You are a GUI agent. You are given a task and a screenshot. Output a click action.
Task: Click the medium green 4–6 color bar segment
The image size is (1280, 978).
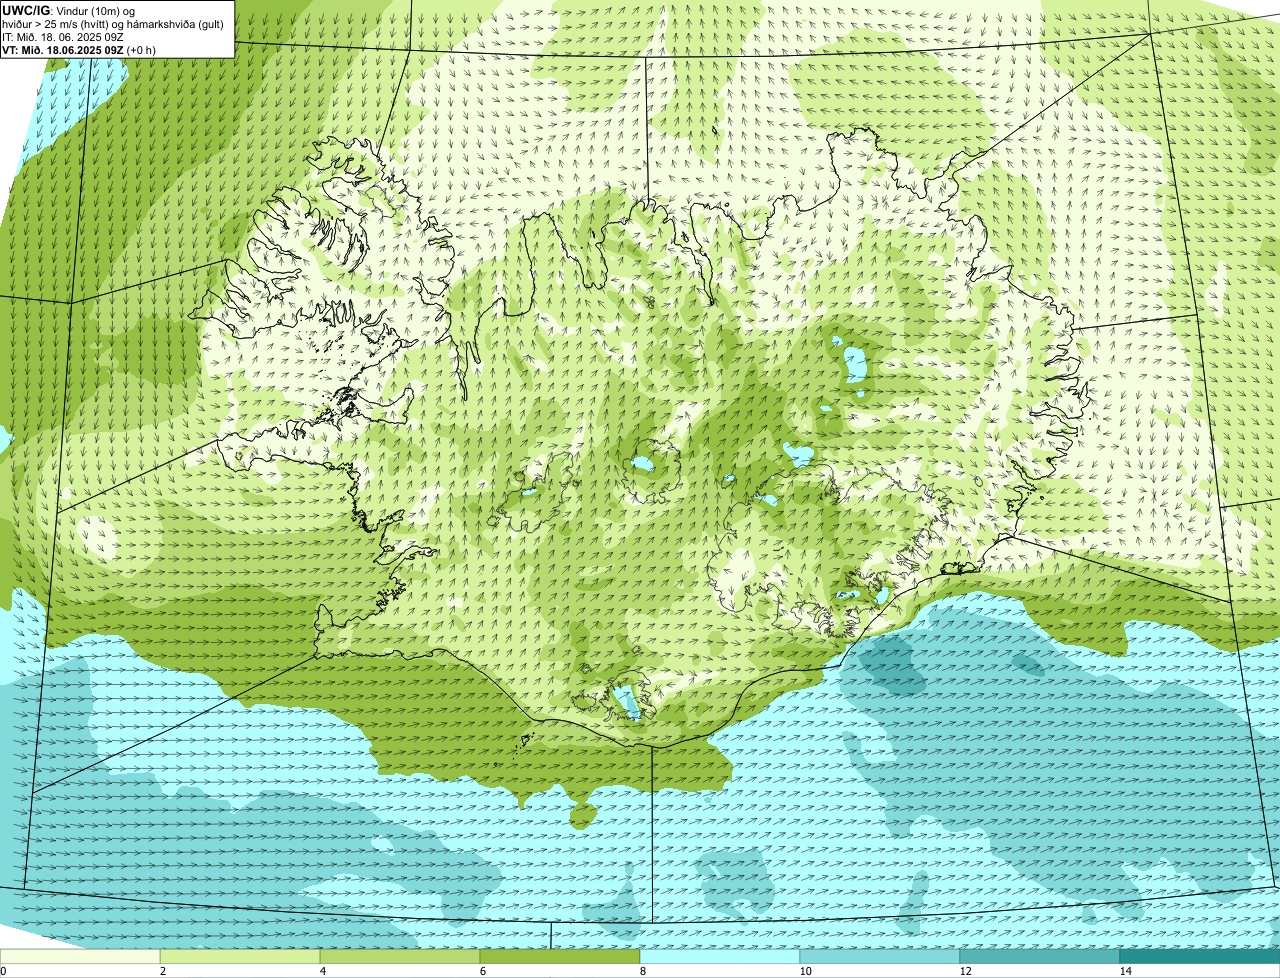click(400, 956)
